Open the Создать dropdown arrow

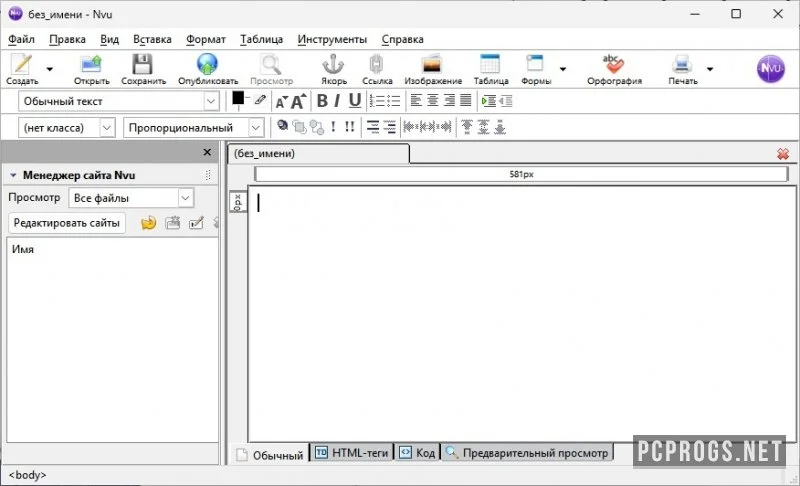[x=49, y=69]
